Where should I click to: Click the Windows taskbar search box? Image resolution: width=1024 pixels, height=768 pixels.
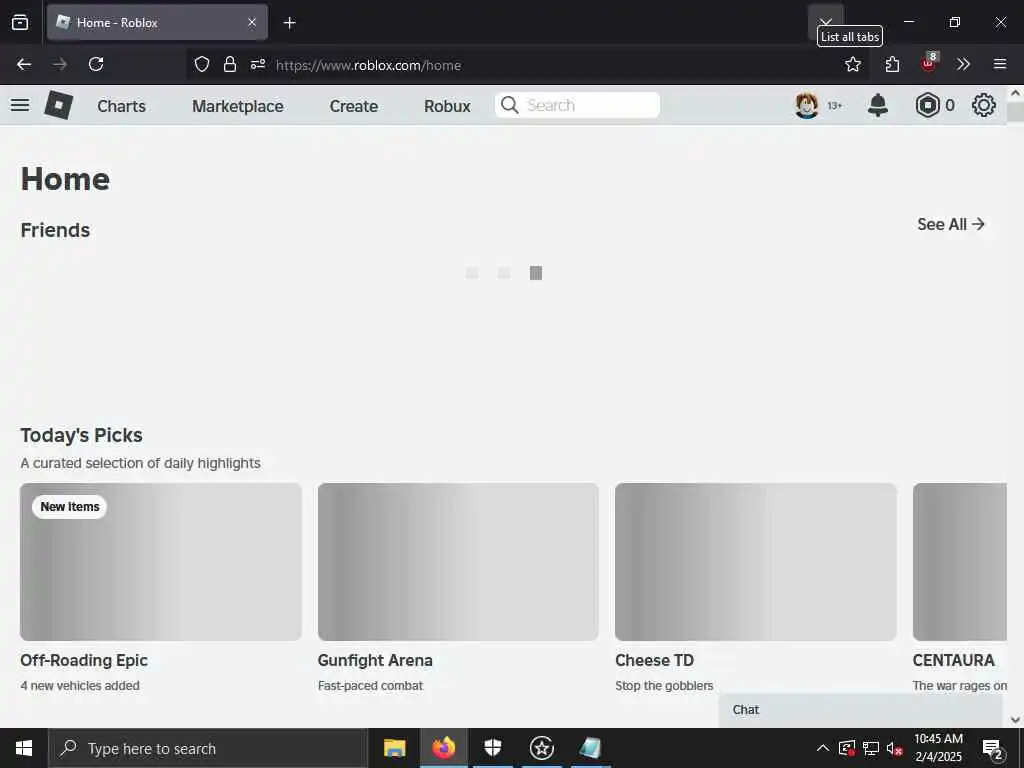click(208, 748)
